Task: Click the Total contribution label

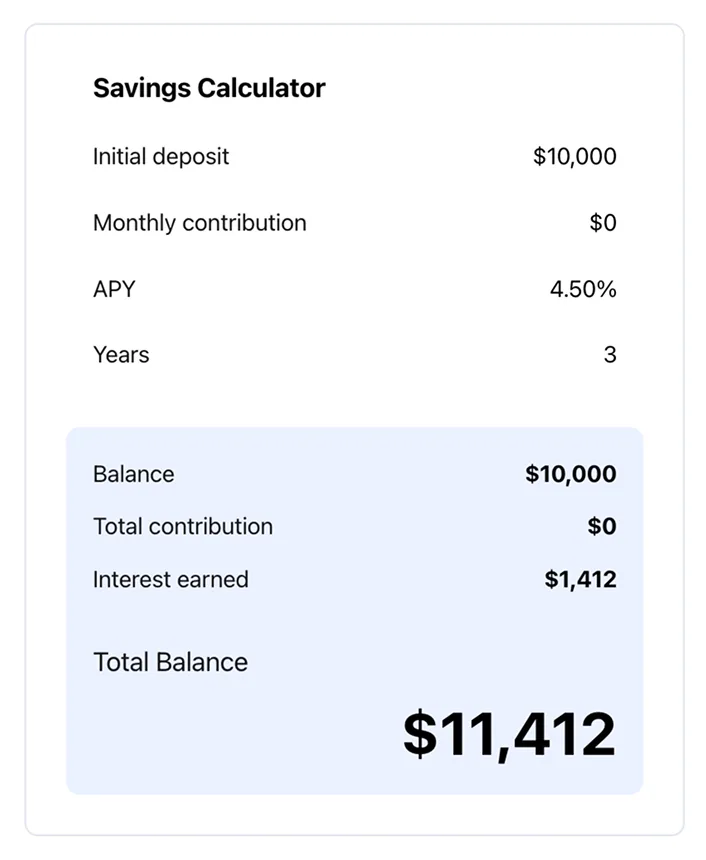Action: pyautogui.click(x=183, y=527)
